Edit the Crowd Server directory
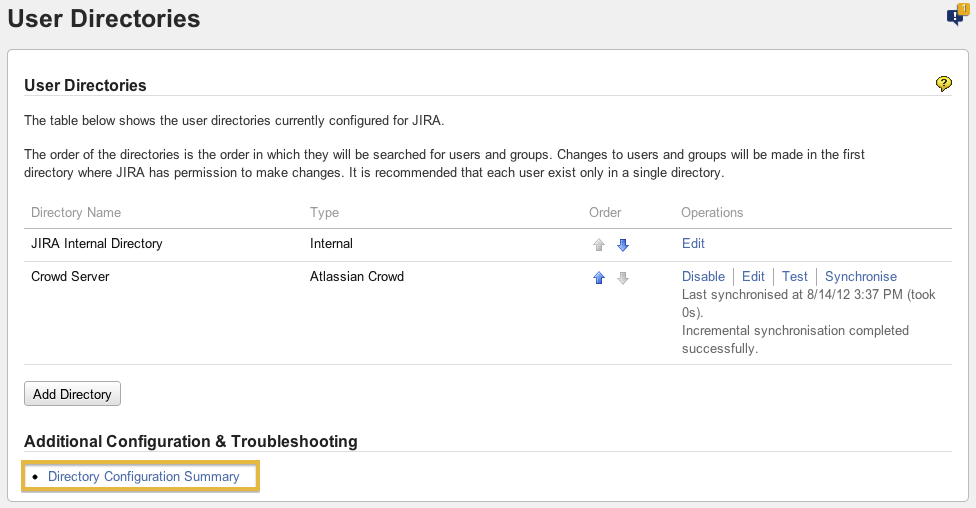 point(753,276)
